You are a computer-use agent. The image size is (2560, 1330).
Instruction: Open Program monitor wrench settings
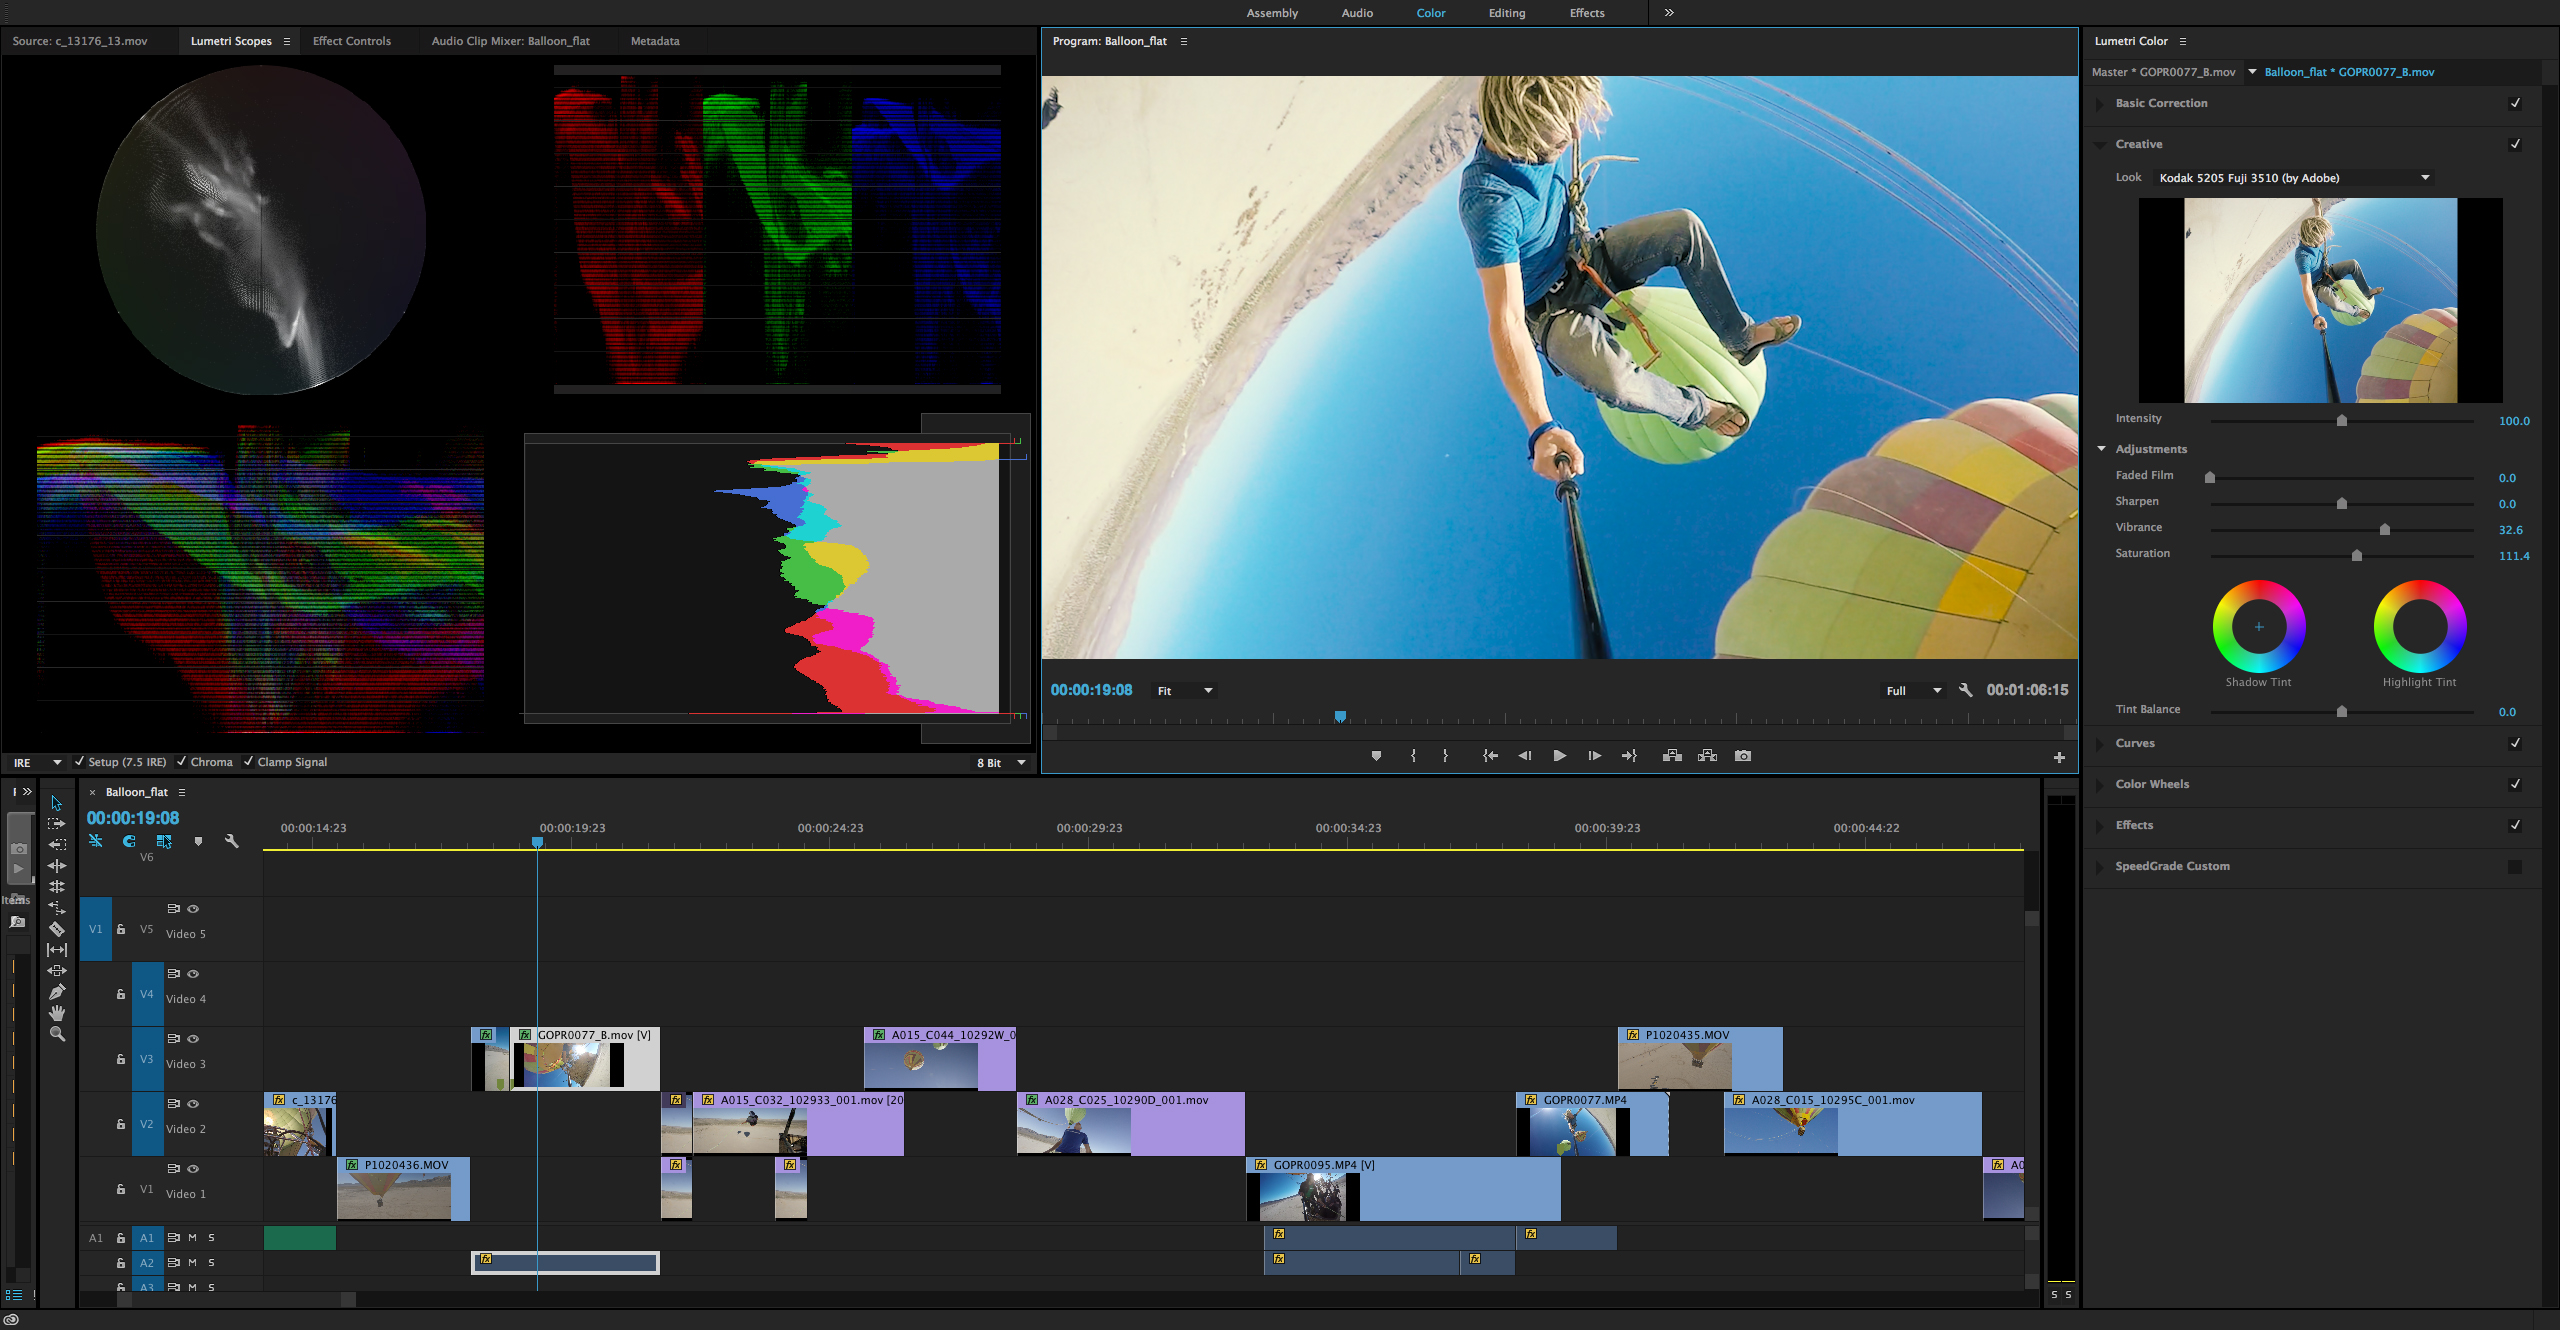tap(1965, 690)
